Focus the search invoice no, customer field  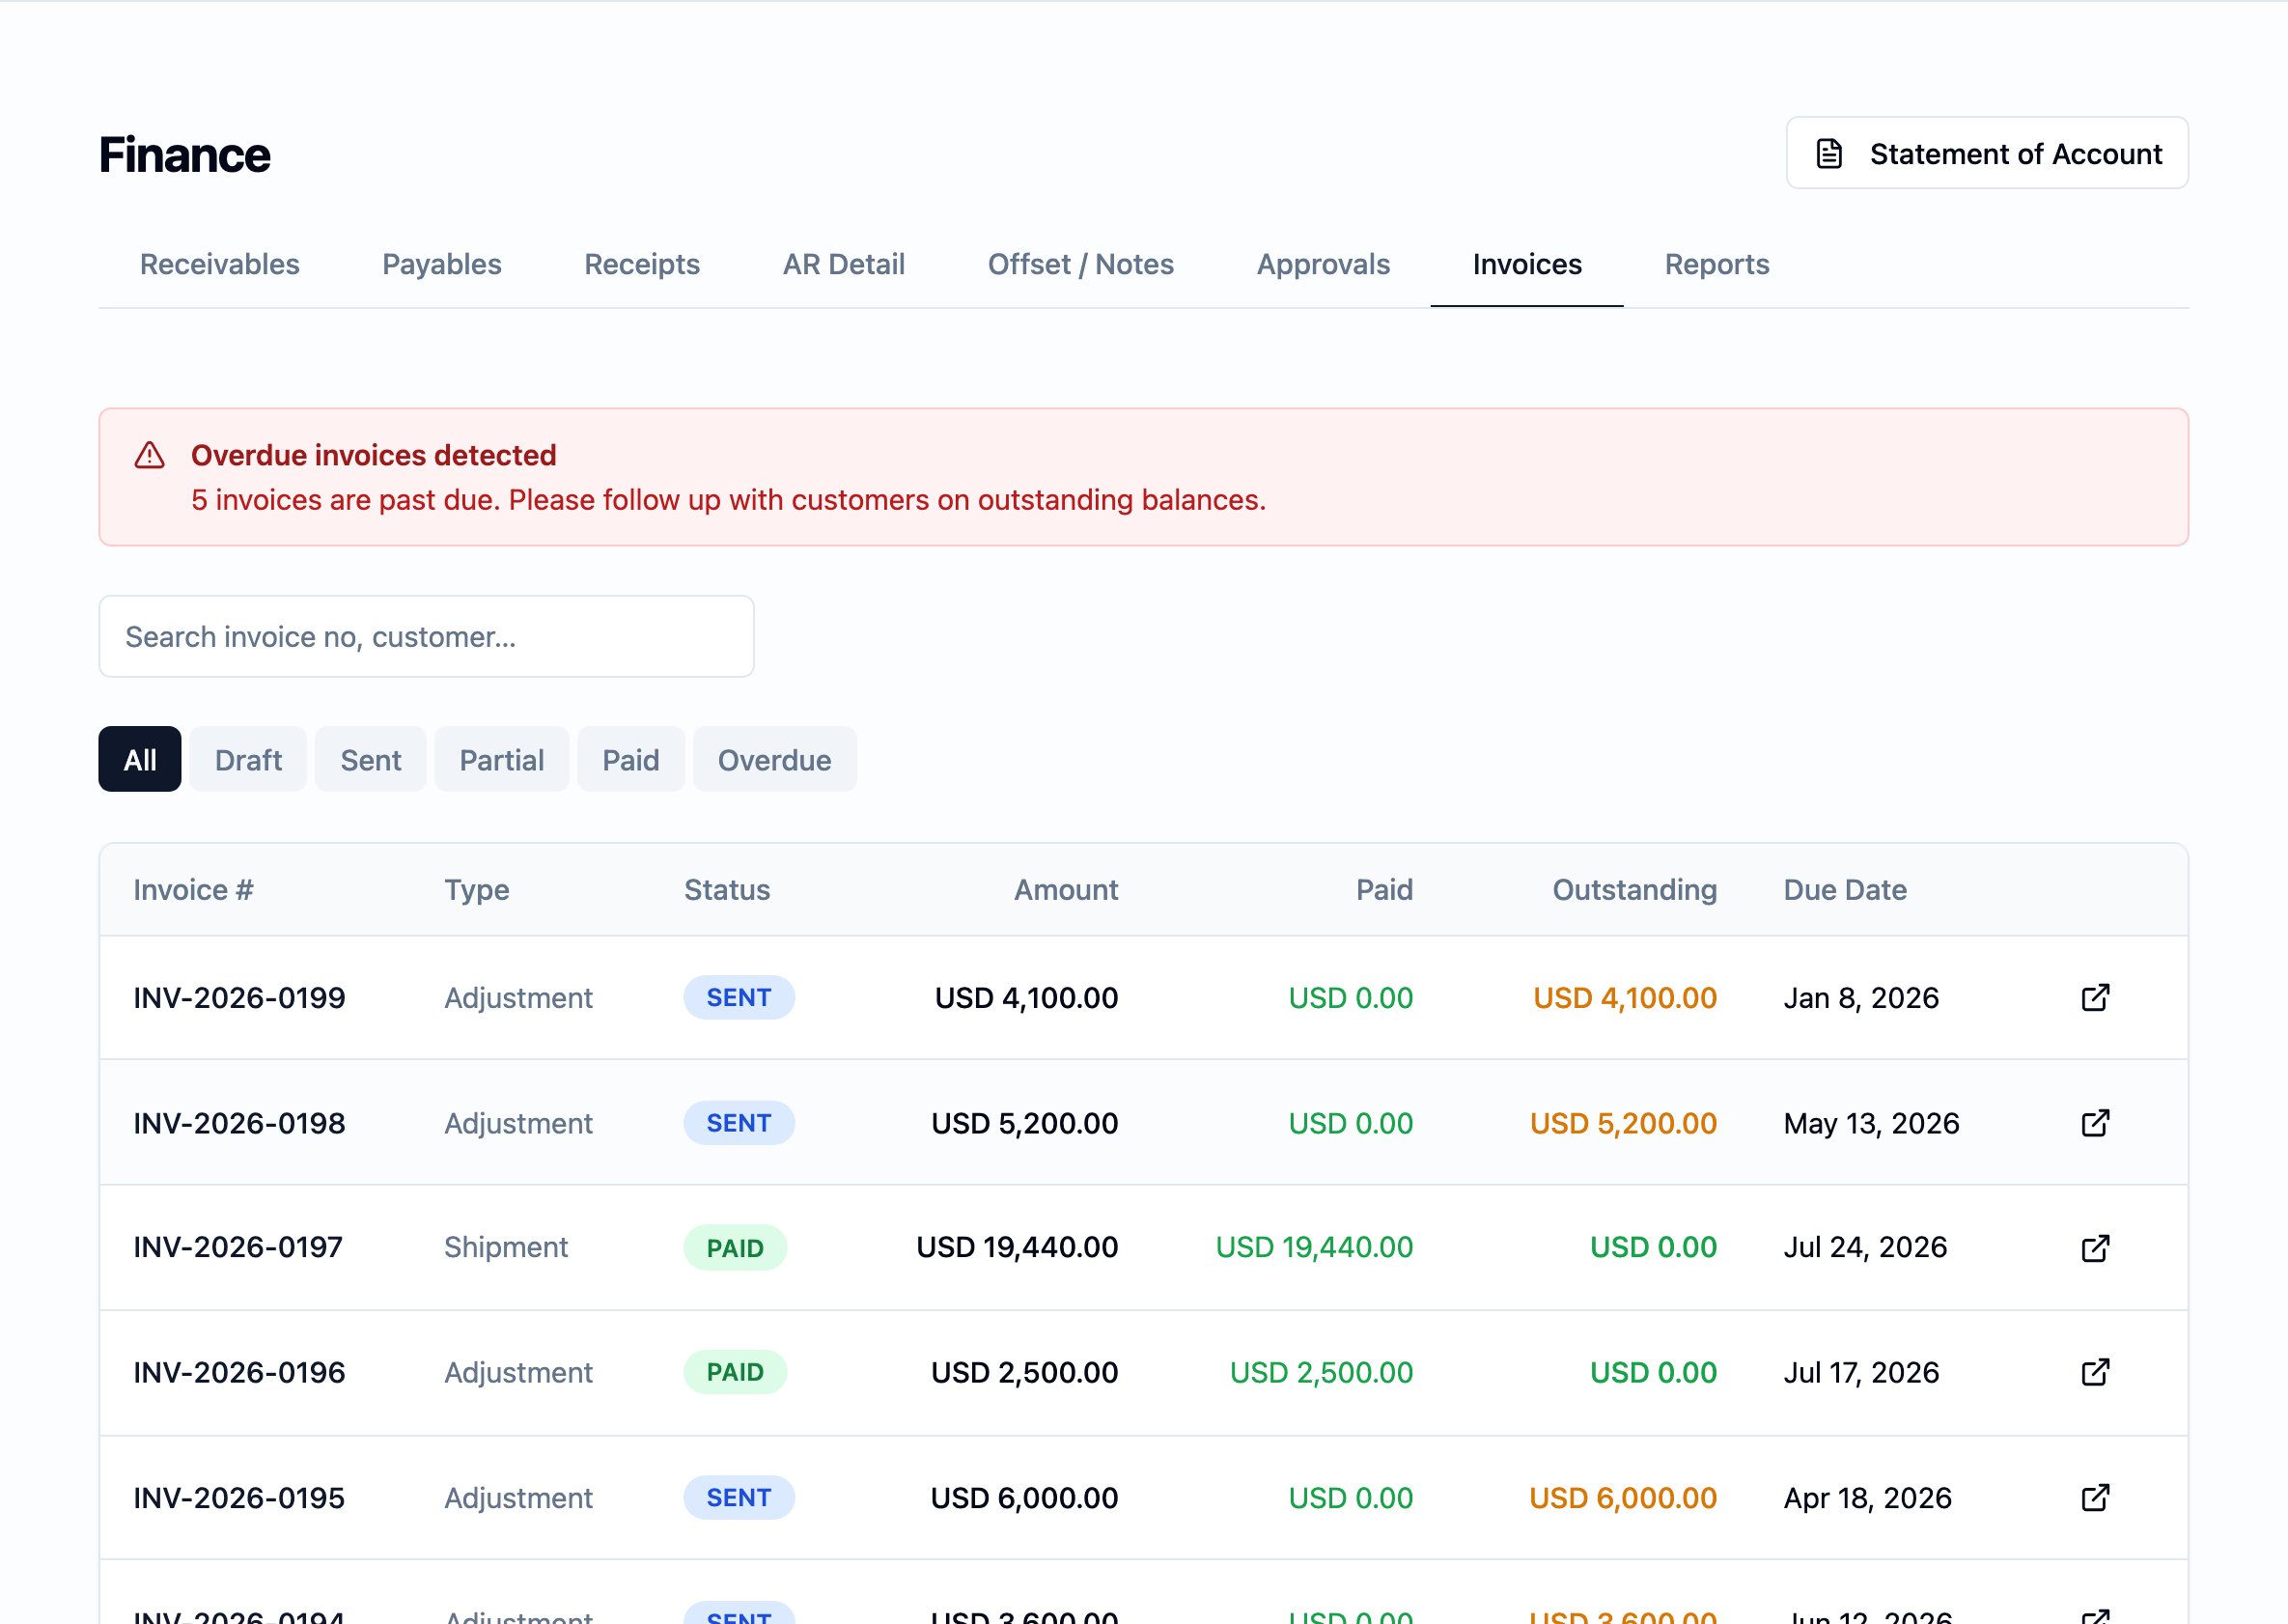pyautogui.click(x=427, y=637)
